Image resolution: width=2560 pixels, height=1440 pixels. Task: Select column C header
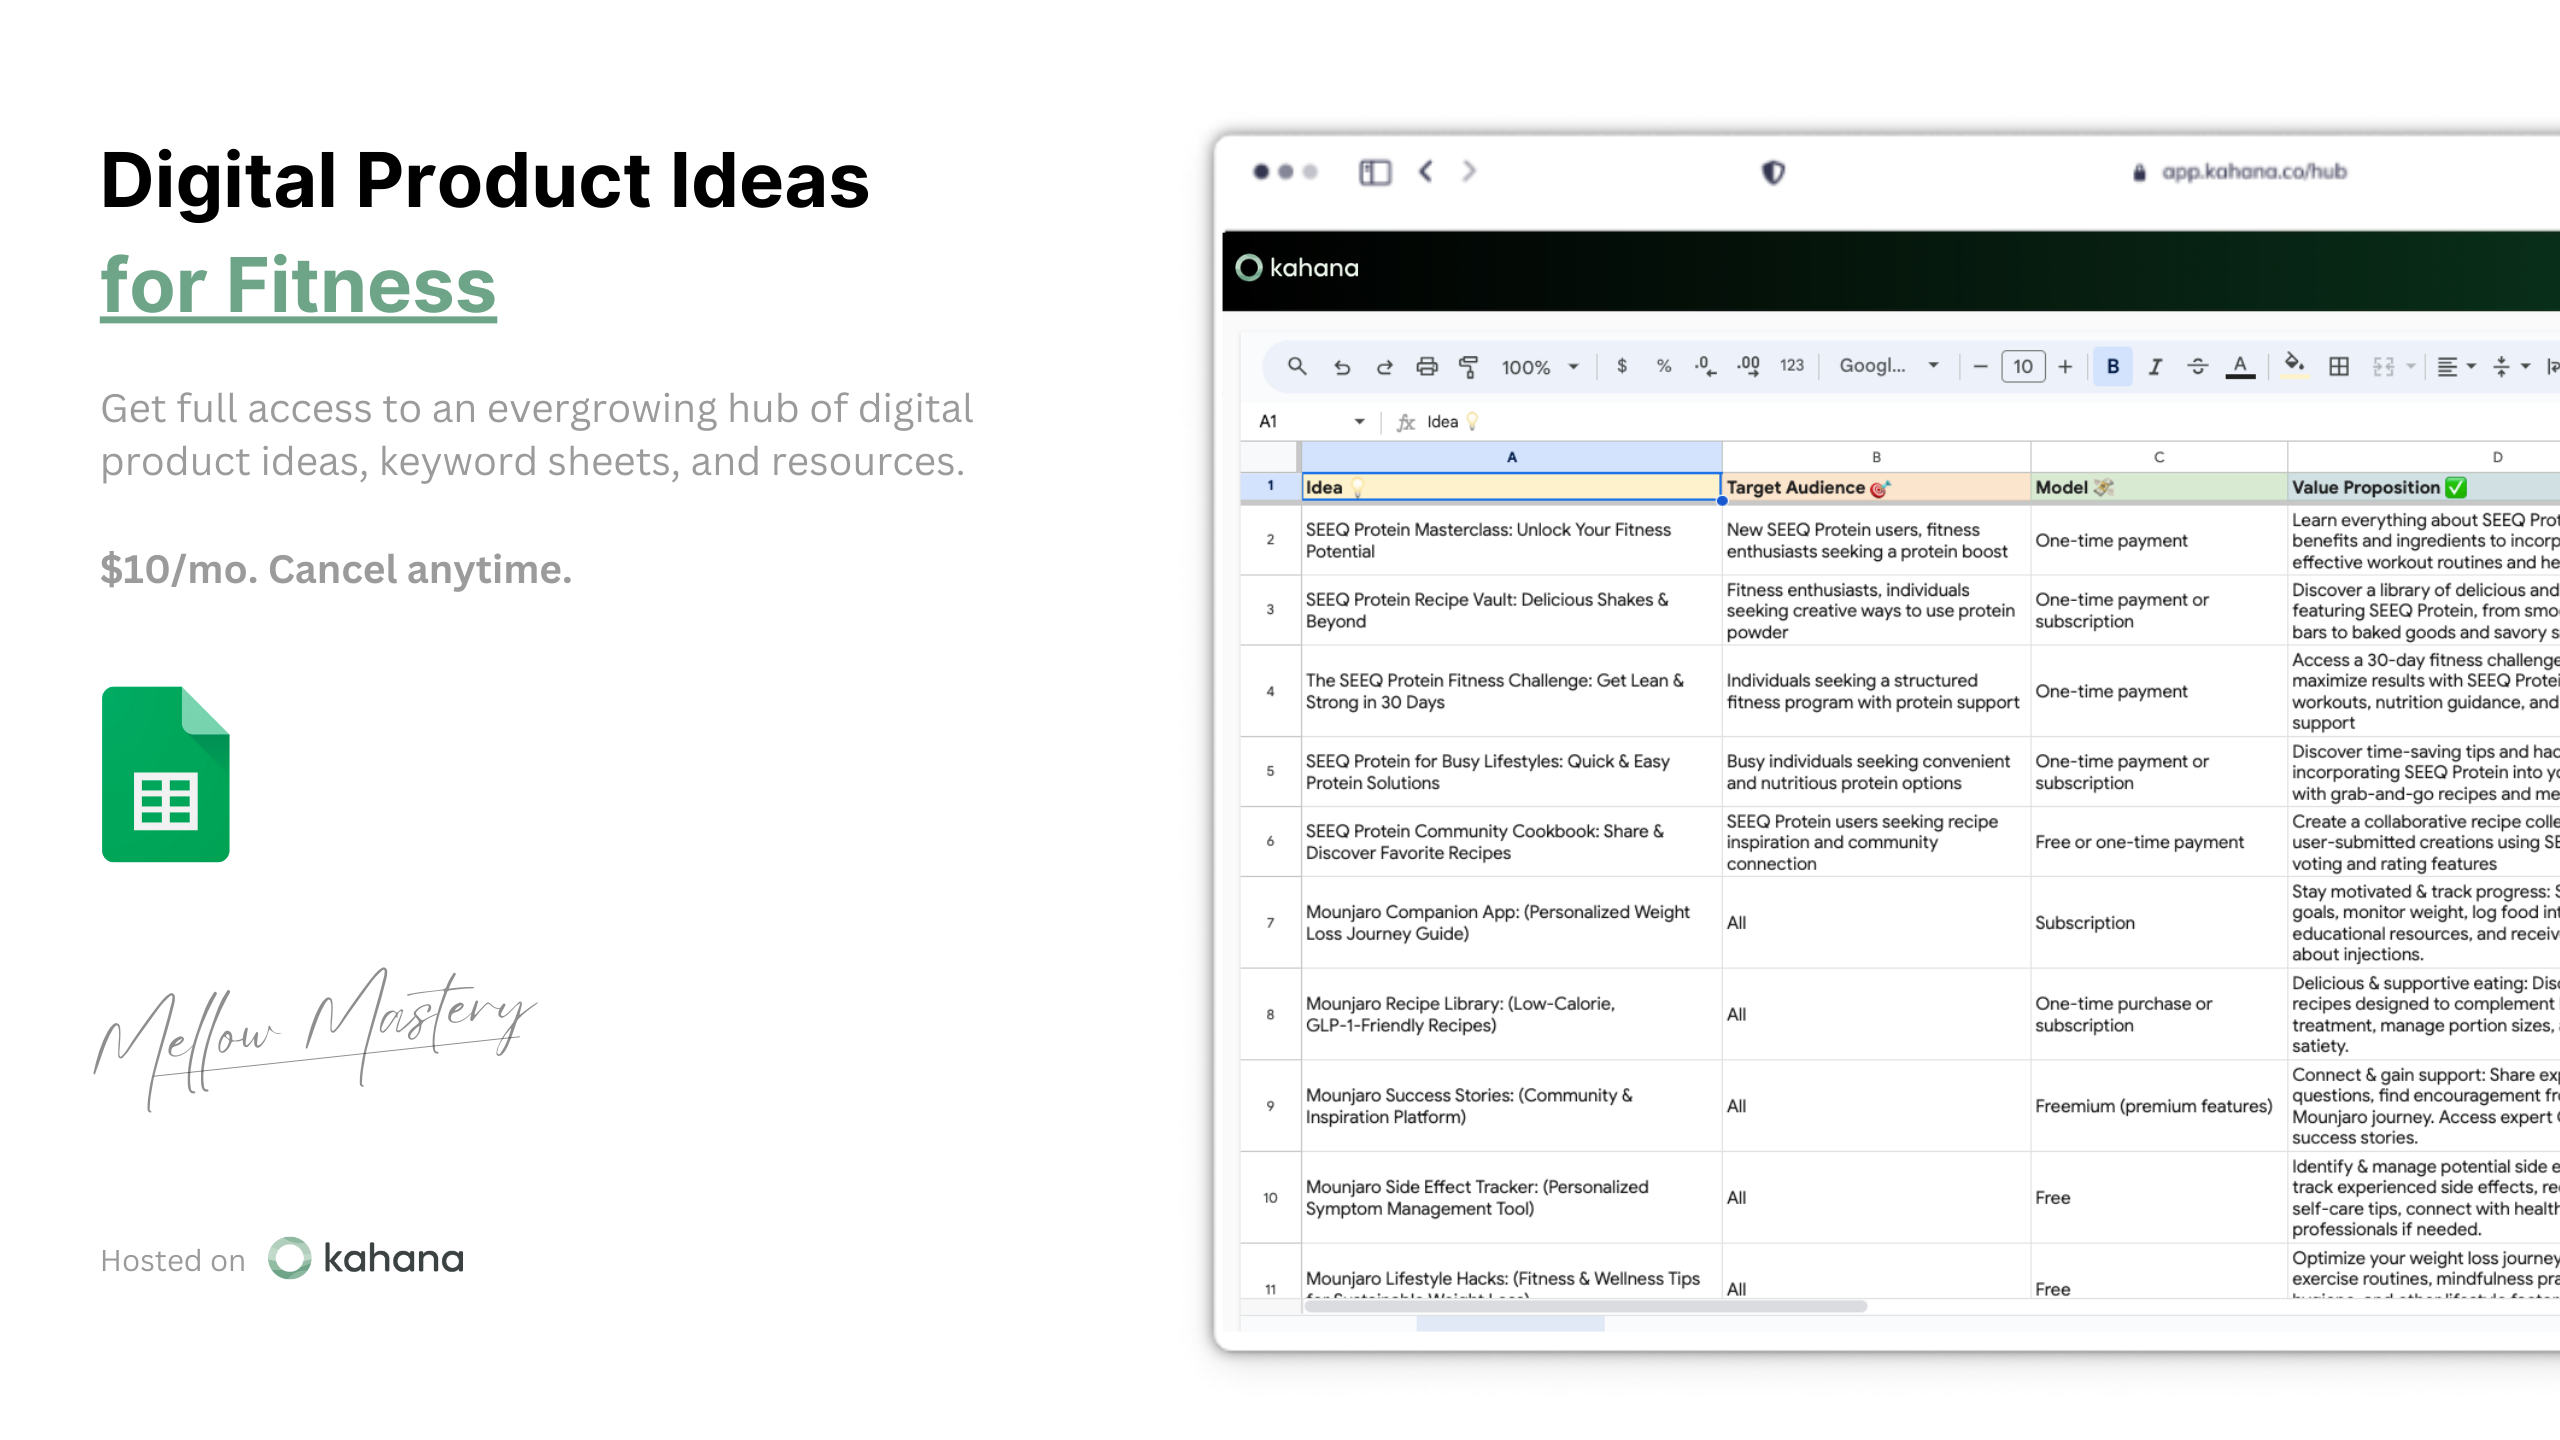[2159, 457]
